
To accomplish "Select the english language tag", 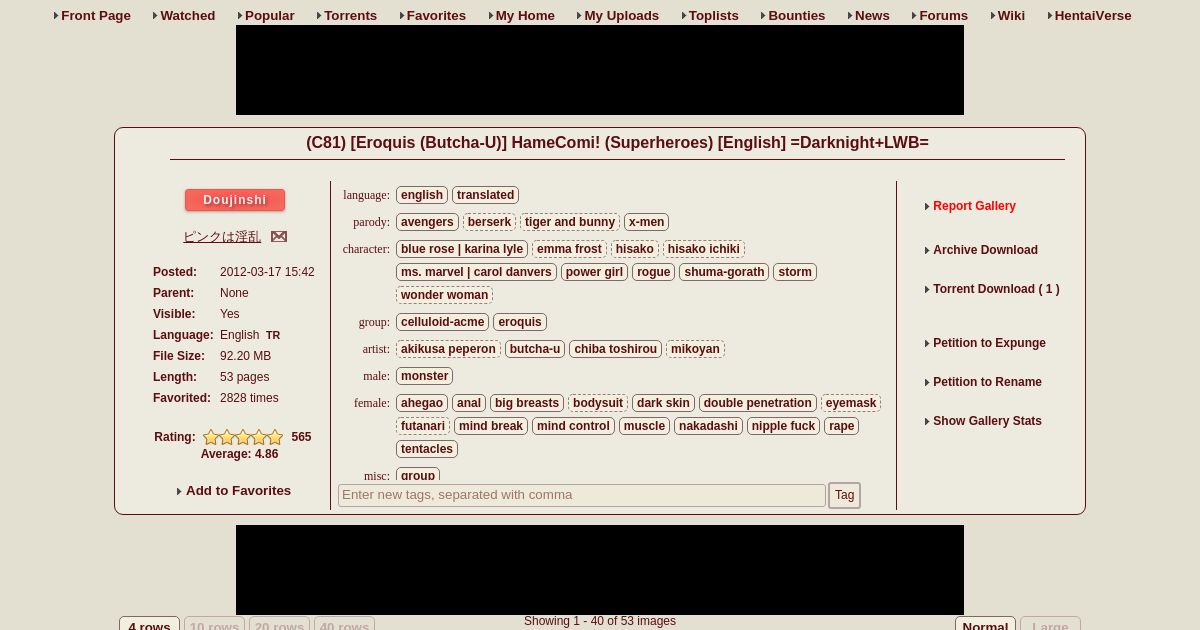I will pos(422,195).
